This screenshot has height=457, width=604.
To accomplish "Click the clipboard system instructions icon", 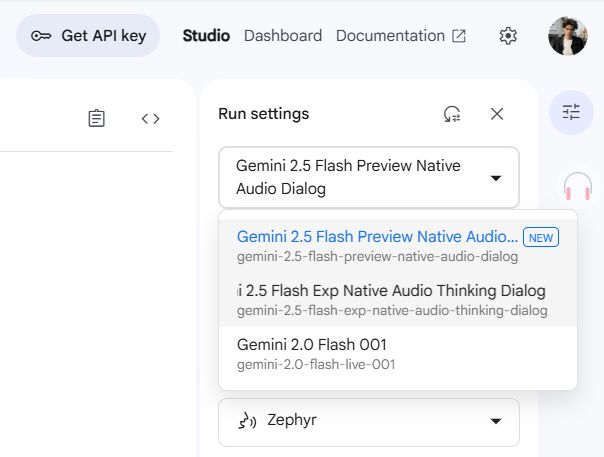I will tap(96, 118).
